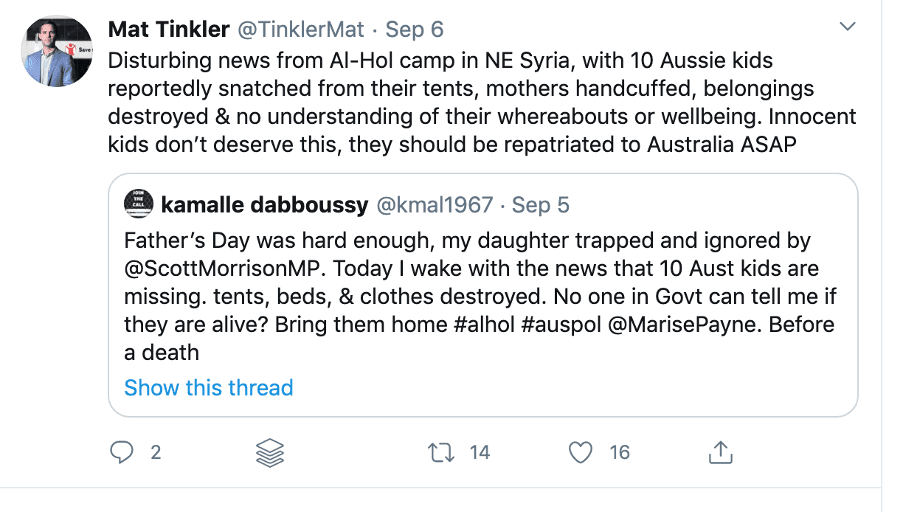Open the share tweet upload icon
Screen dimensions: 902x512
click(x=719, y=453)
